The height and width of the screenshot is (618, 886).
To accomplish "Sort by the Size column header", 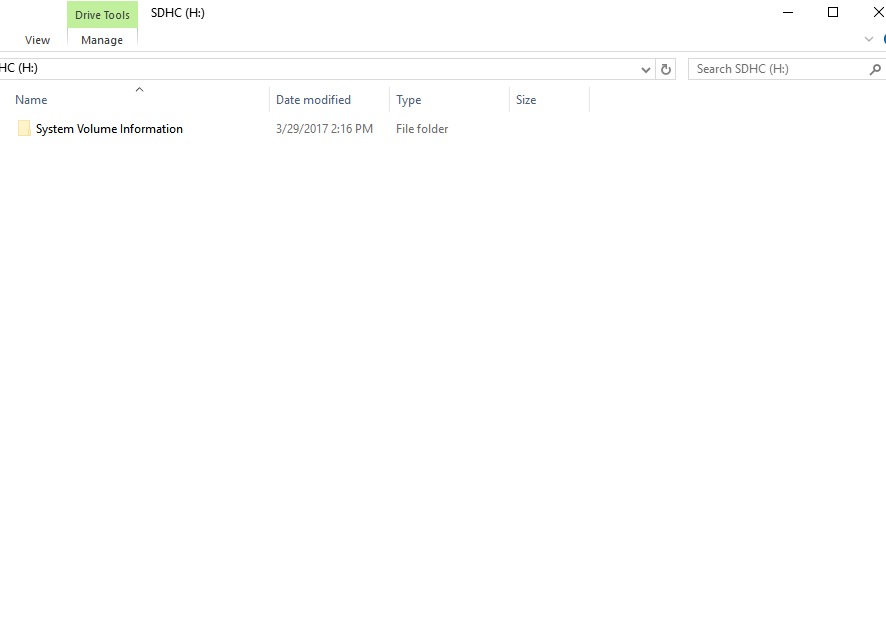I will pos(549,99).
